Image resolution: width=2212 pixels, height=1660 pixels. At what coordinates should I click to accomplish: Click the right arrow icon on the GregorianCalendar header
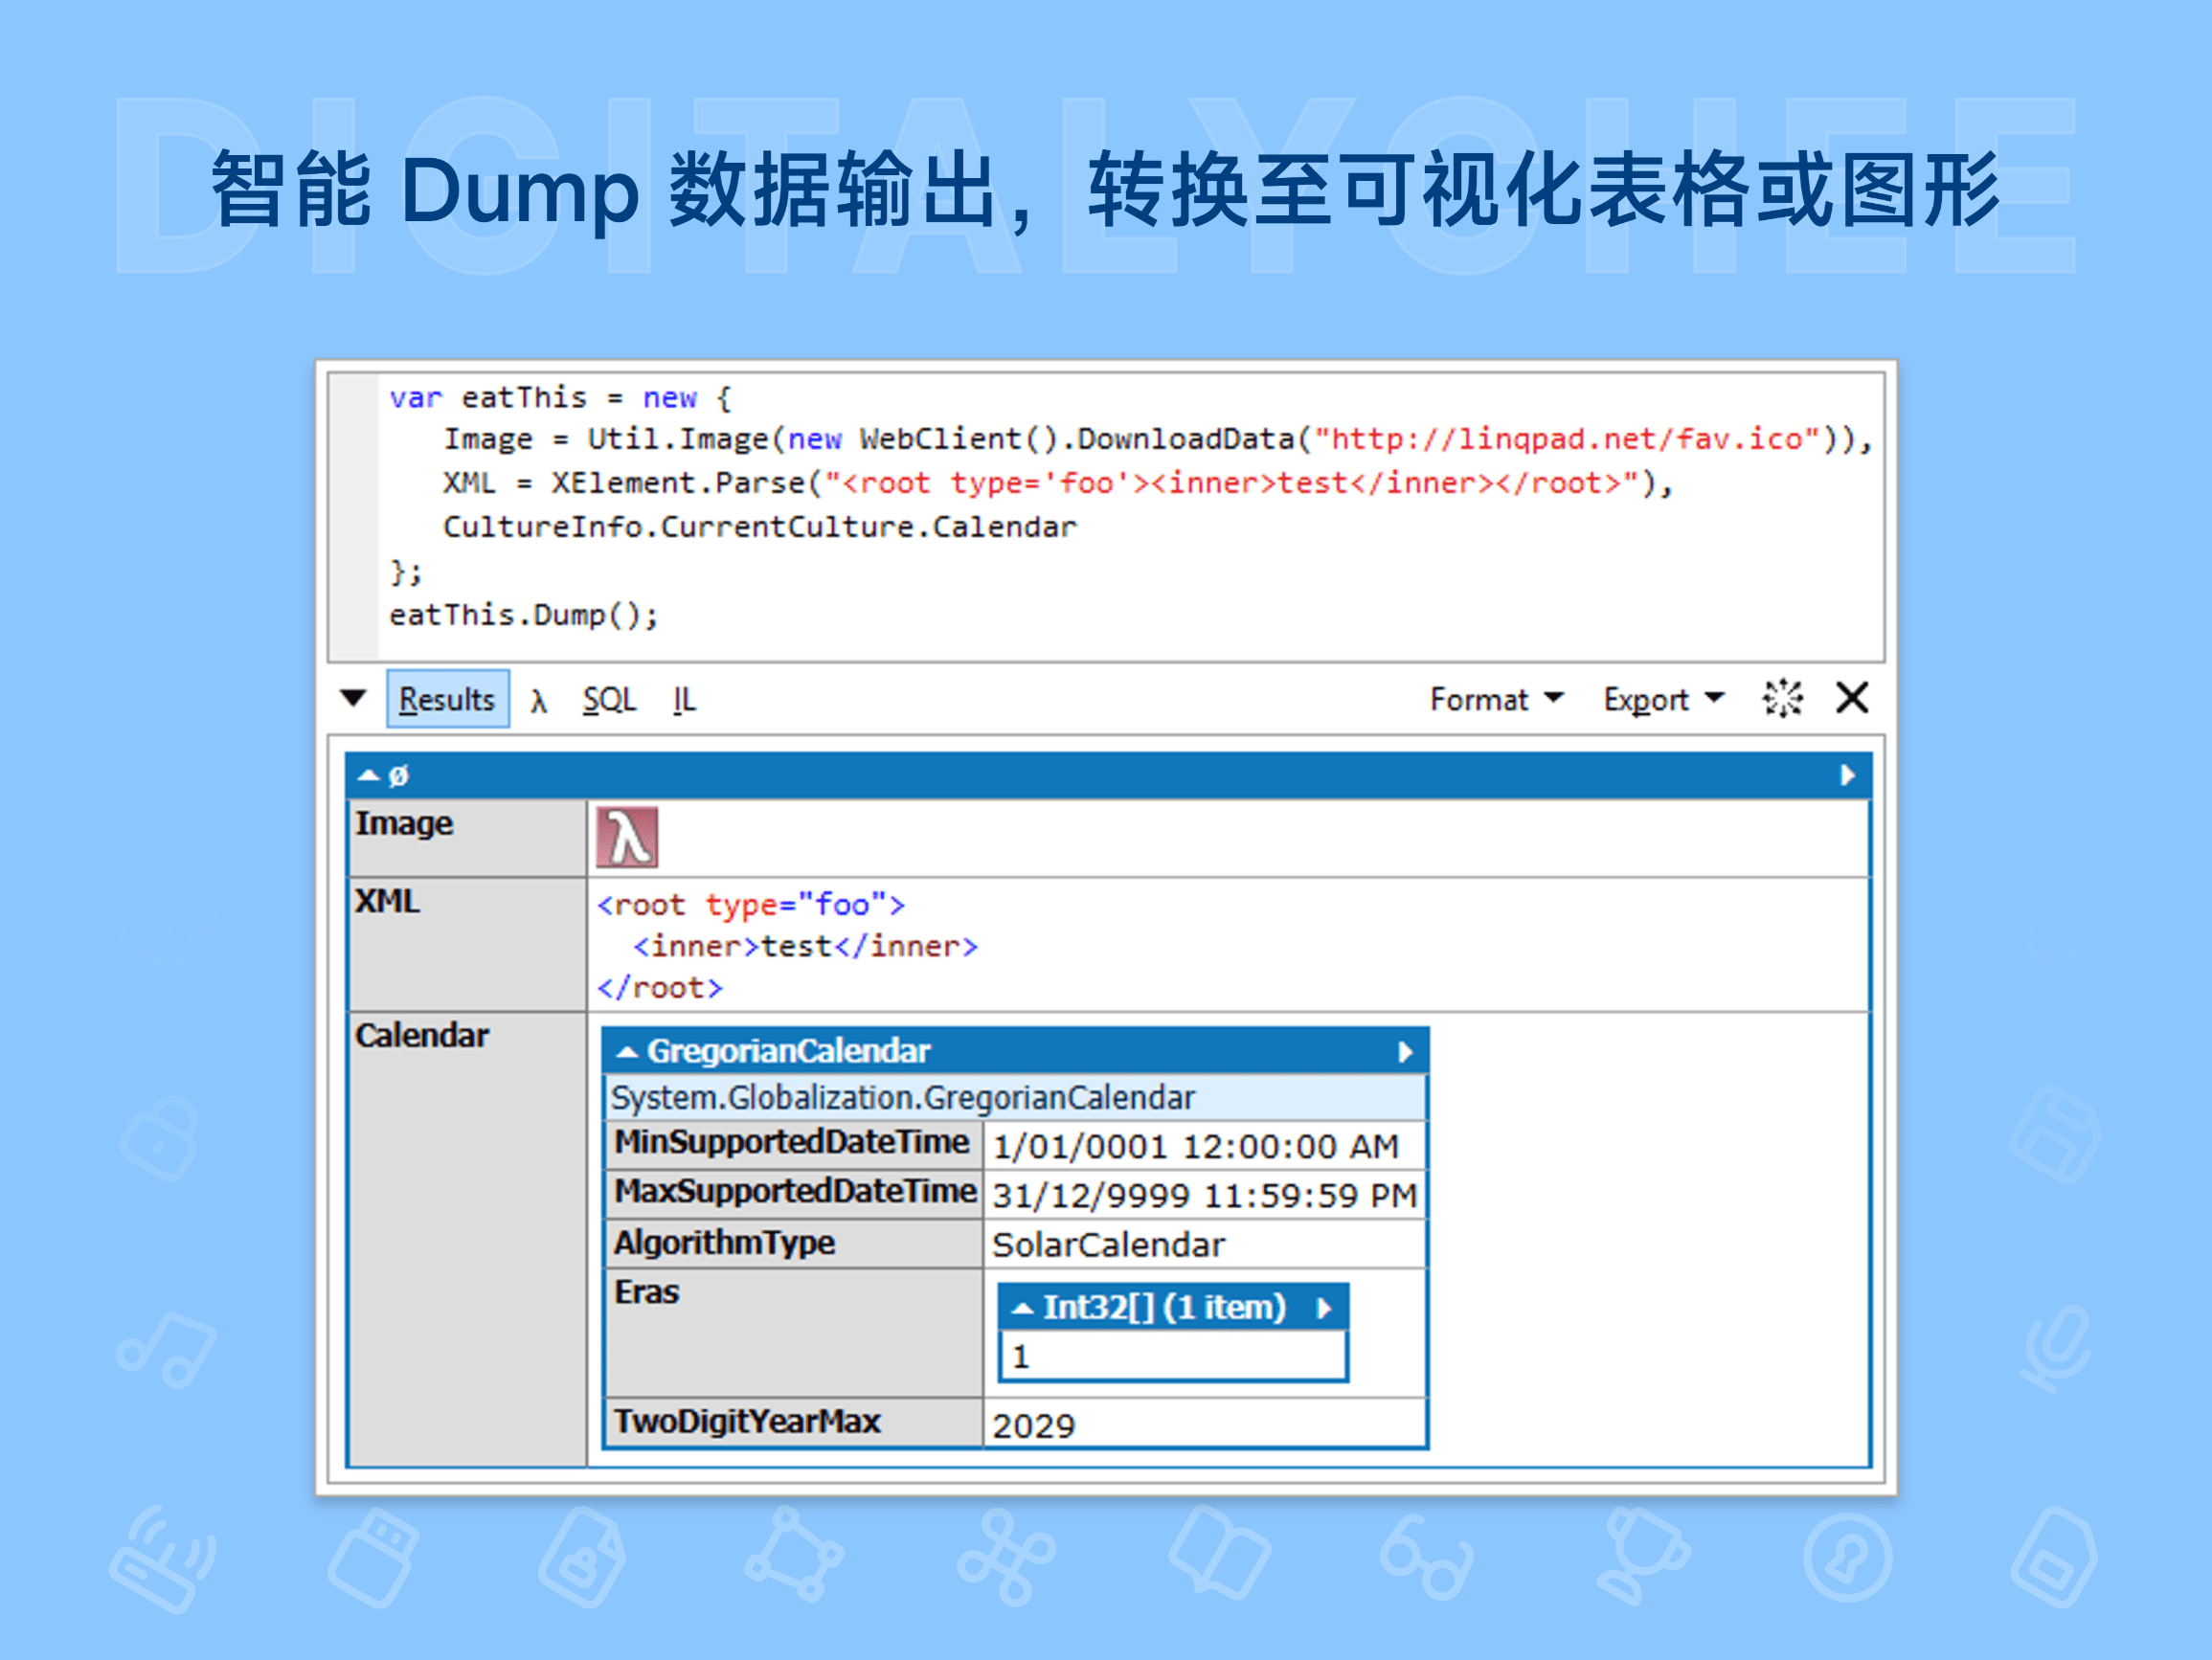[1405, 1051]
